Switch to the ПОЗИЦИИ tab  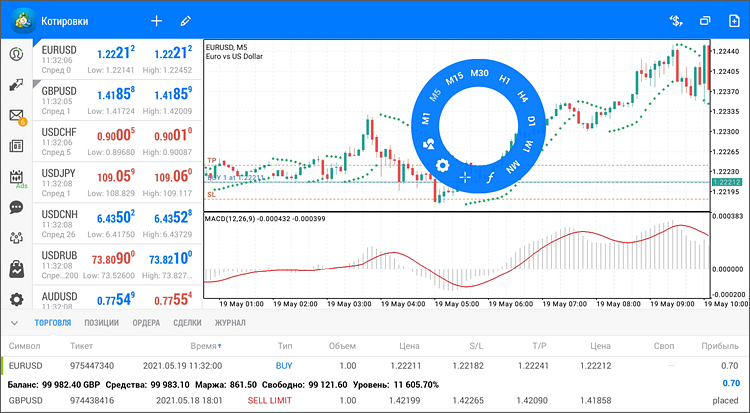(x=101, y=323)
